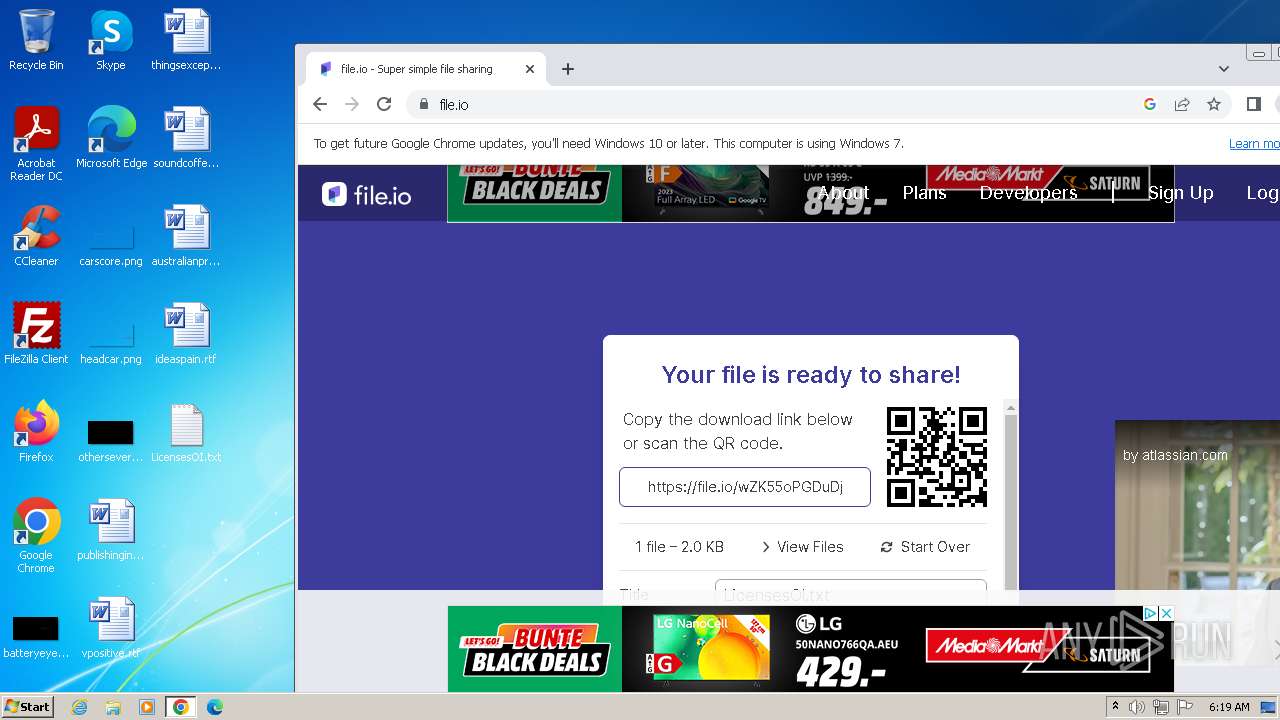Open the australianpr Word document
This screenshot has height=720, width=1280.
click(x=186, y=236)
